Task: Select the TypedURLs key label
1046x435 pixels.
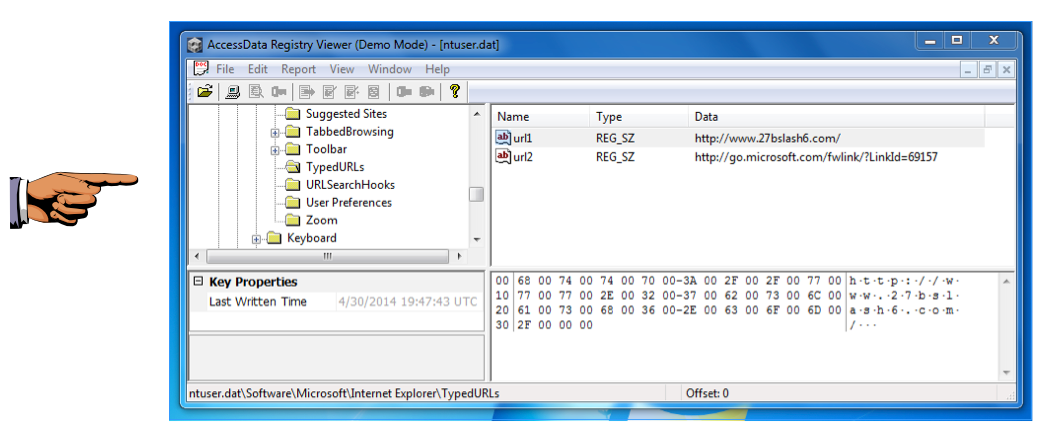Action: coord(335,167)
